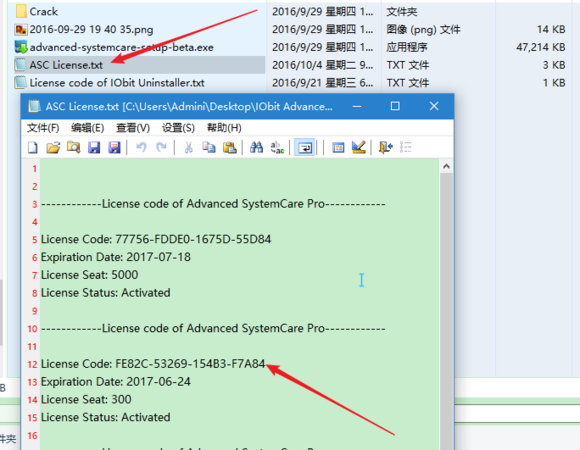Undo the last edit
The image size is (580, 450).
141,148
